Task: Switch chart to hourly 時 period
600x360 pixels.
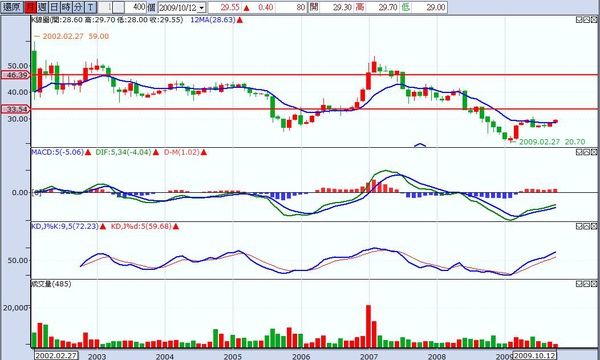Action: pos(66,7)
